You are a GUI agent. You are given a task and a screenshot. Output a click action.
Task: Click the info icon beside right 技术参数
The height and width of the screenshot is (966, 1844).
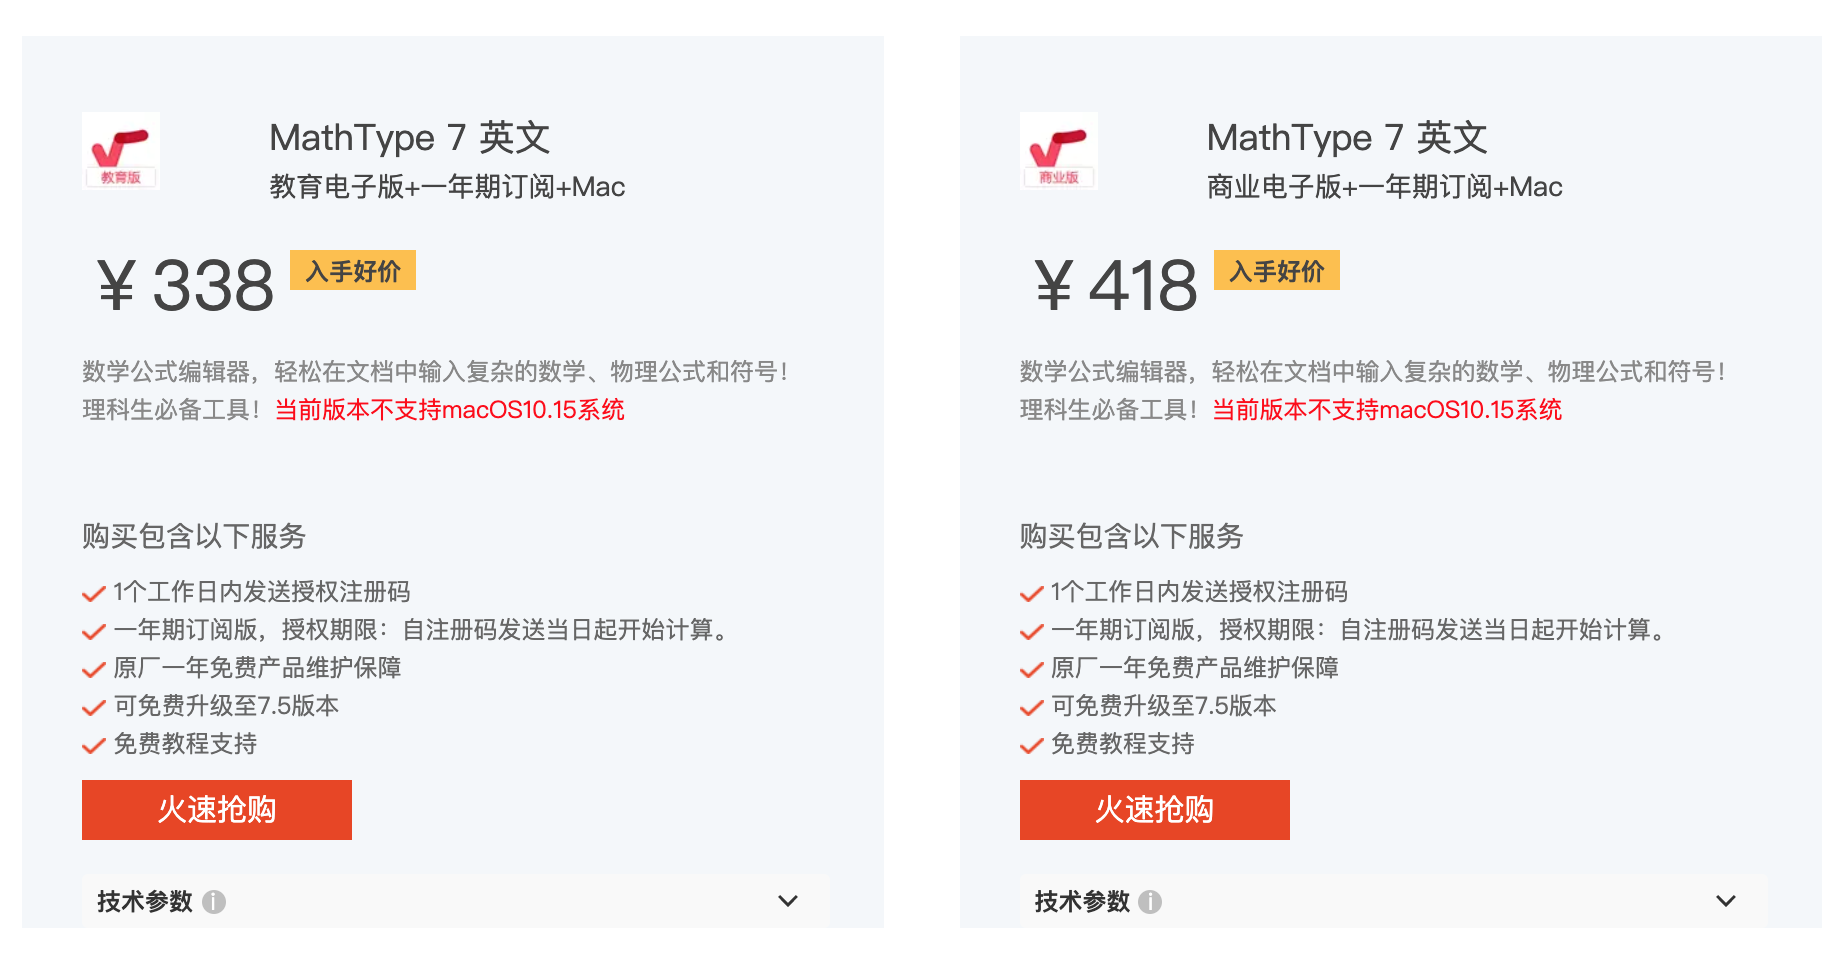[1150, 902]
